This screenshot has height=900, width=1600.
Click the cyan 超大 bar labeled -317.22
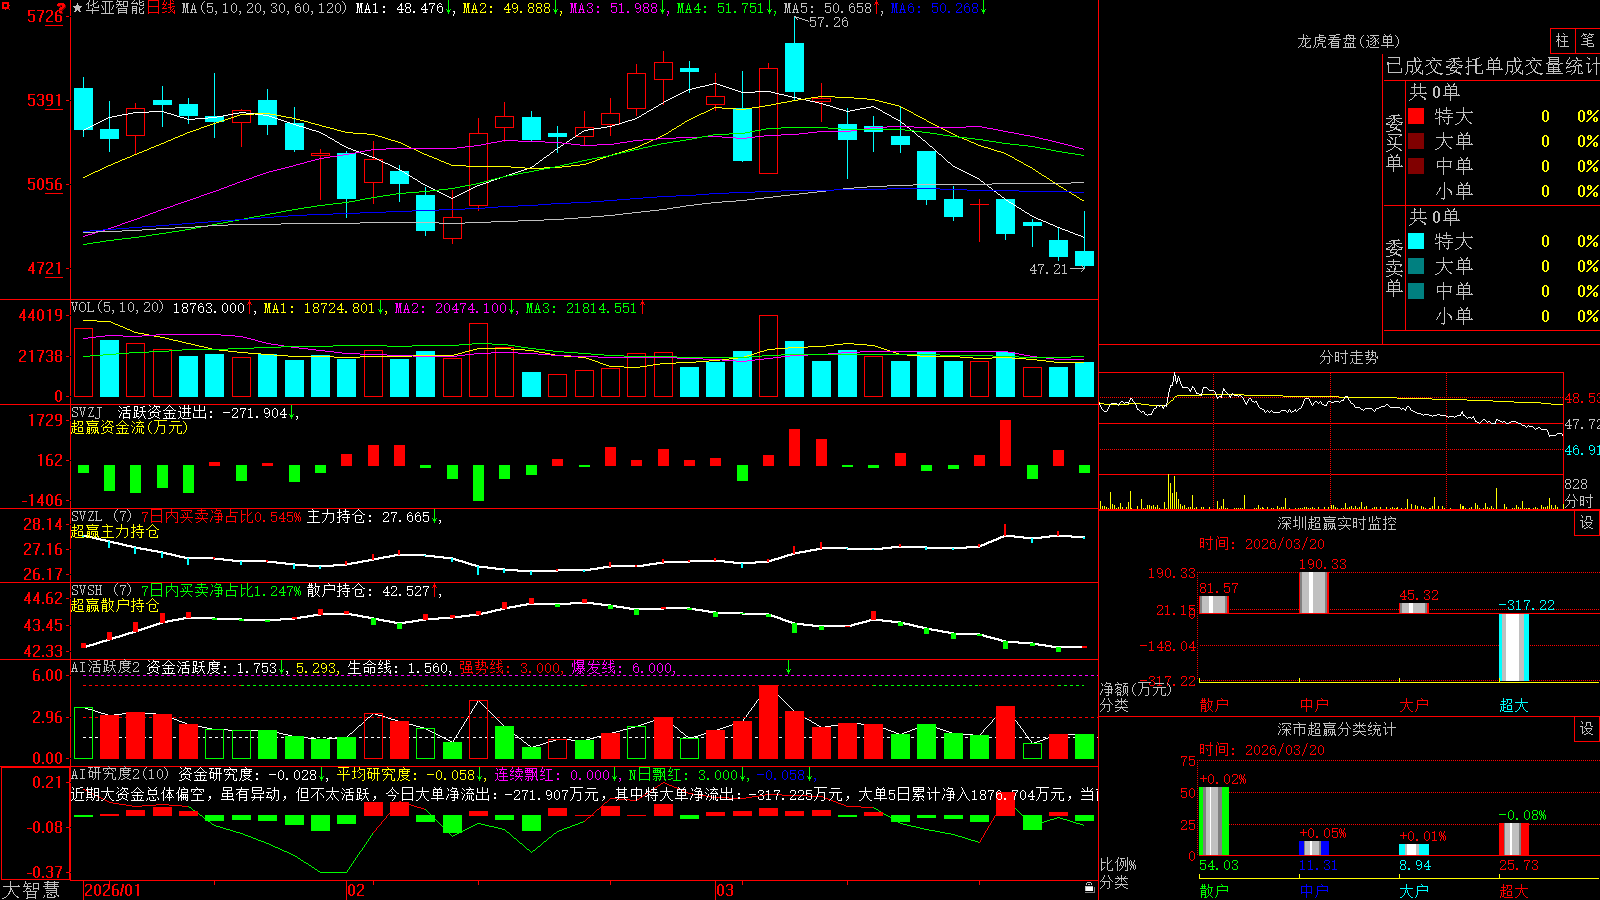[x=1514, y=647]
